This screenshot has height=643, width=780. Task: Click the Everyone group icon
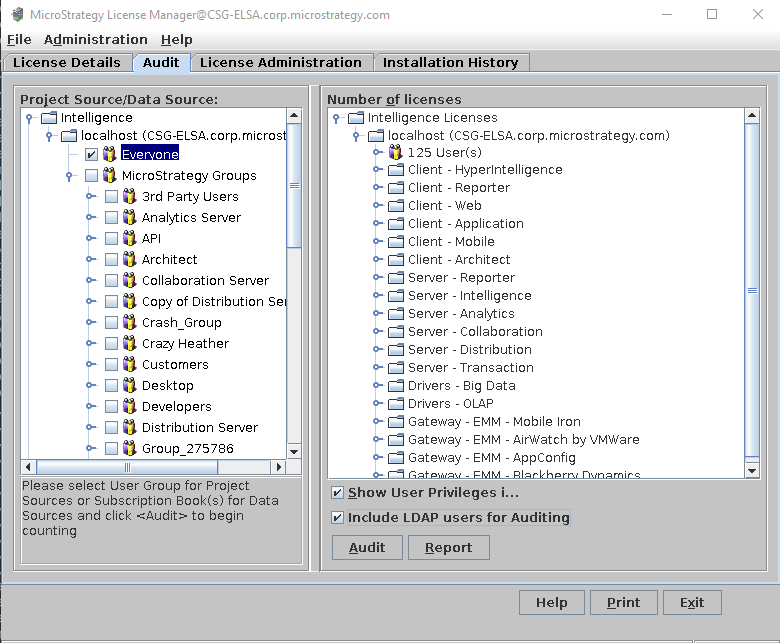click(x=109, y=154)
